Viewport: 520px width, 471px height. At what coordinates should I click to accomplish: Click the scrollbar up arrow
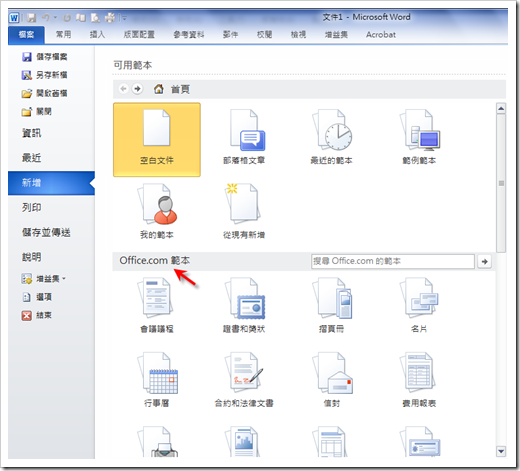pyautogui.click(x=501, y=108)
